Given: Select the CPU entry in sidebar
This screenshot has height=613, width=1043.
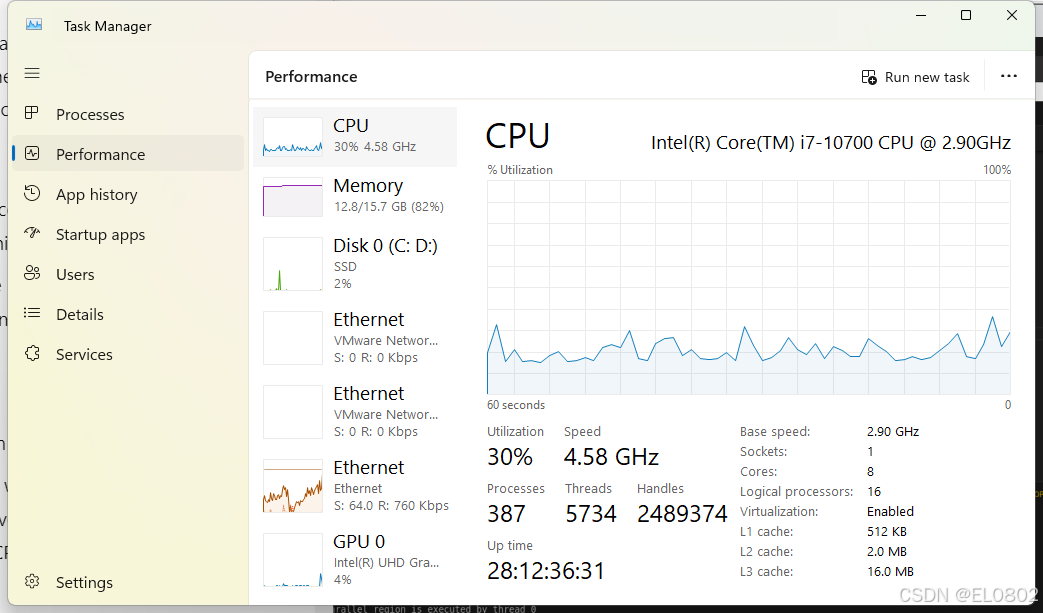Looking at the screenshot, I should coord(355,134).
